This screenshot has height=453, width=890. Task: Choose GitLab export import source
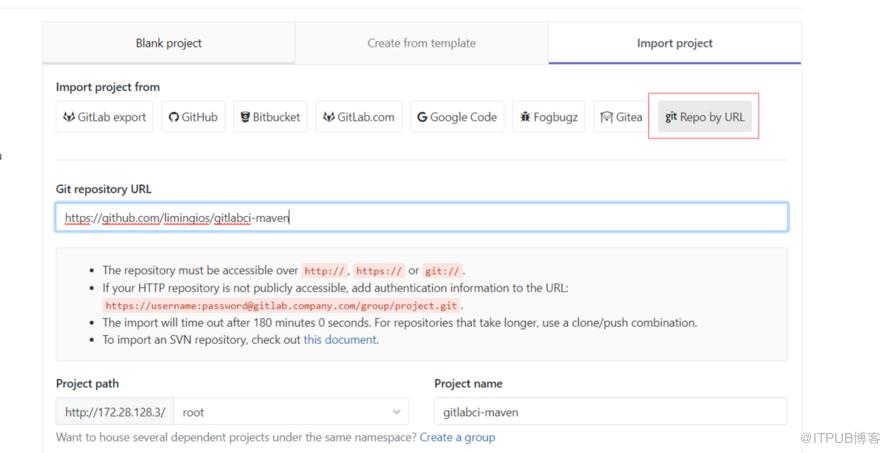tap(104, 117)
